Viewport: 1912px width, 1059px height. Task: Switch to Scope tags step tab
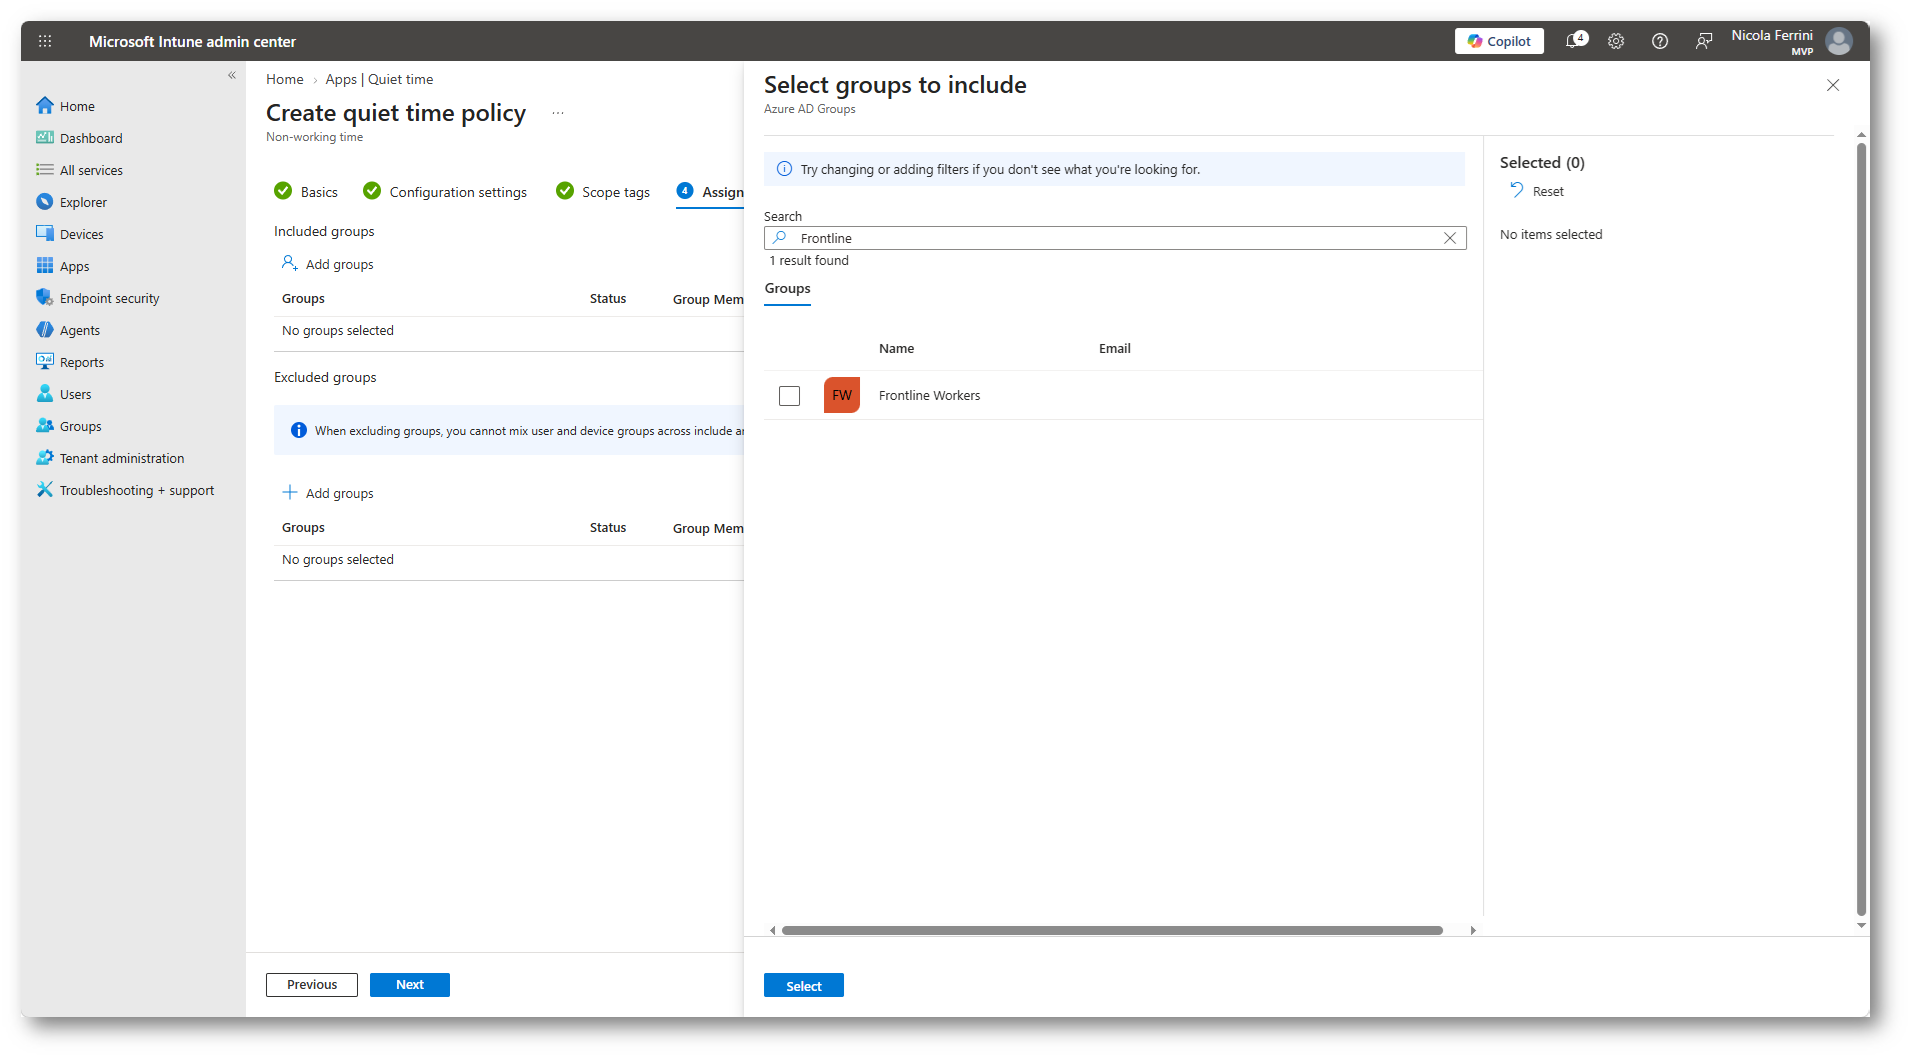click(x=603, y=191)
